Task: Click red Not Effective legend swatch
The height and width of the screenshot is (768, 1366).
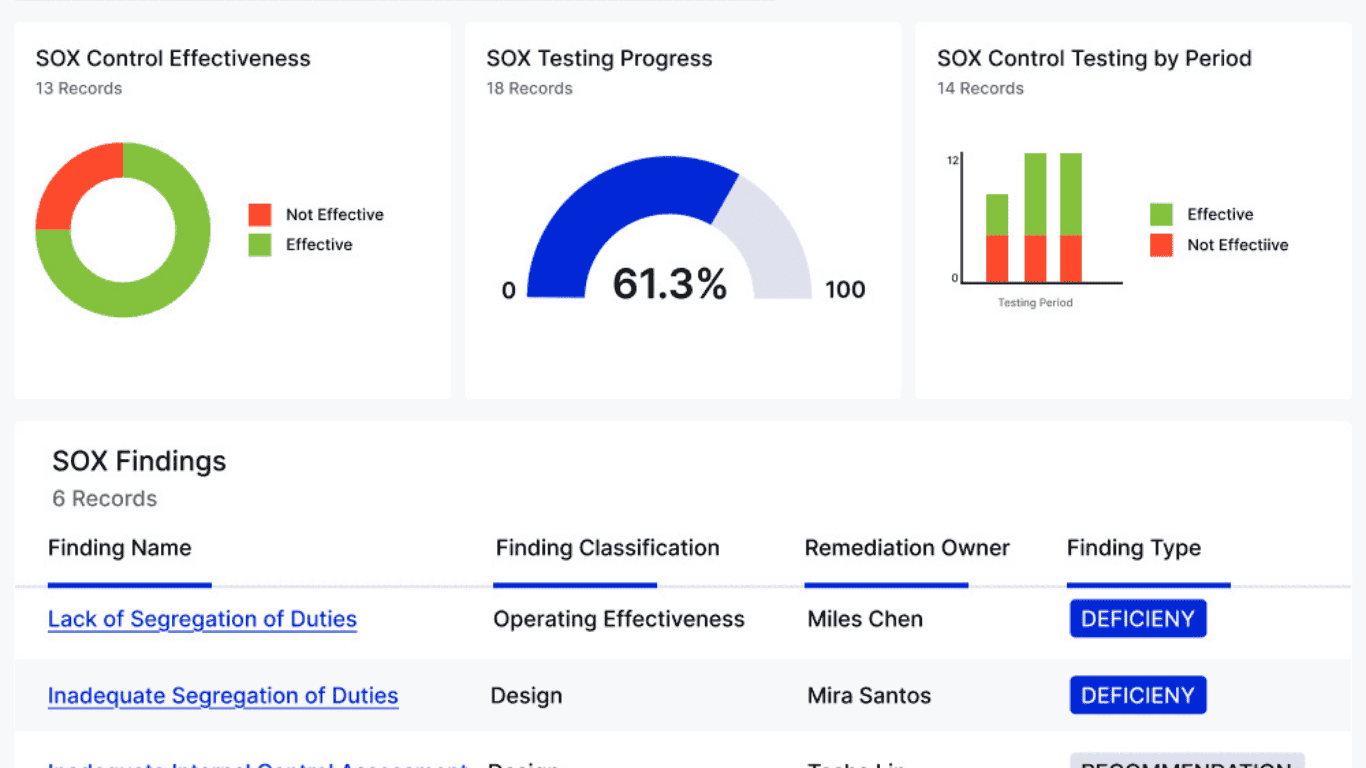Action: pyautogui.click(x=260, y=215)
